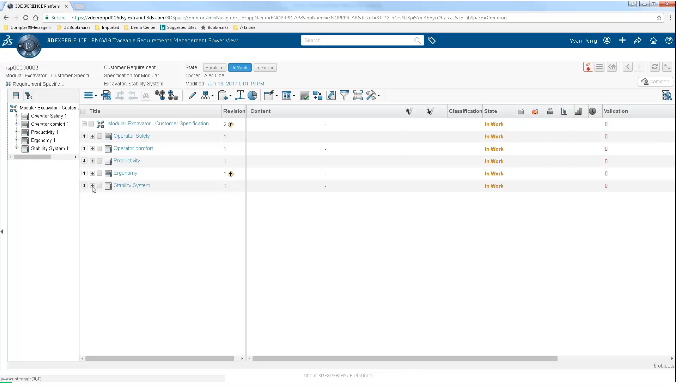Click the State column header
676x387 pixels.
491,111
